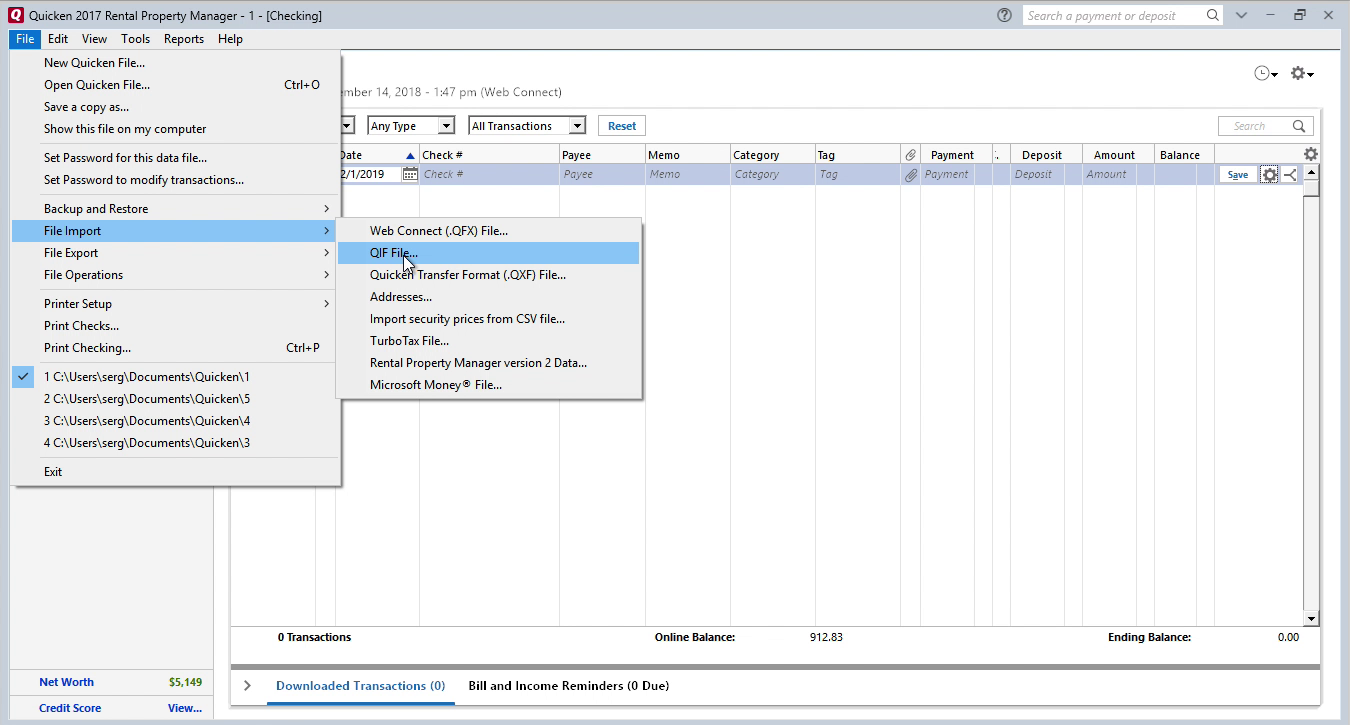Choose Web Connect (.QFX) File import

[x=488, y=231]
